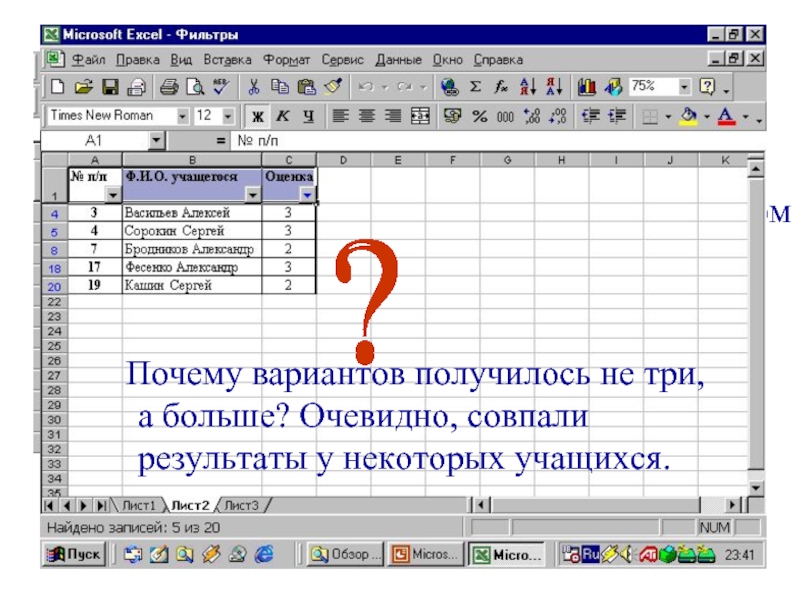This screenshot has width=800, height=600.
Task: Click the Print icon in toolbar
Action: click(x=169, y=87)
